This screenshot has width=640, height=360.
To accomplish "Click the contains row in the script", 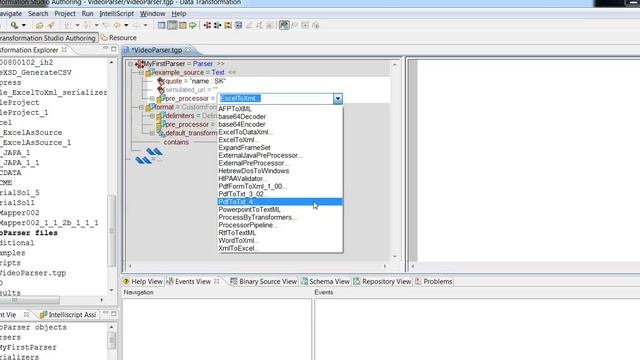I will 176,142.
